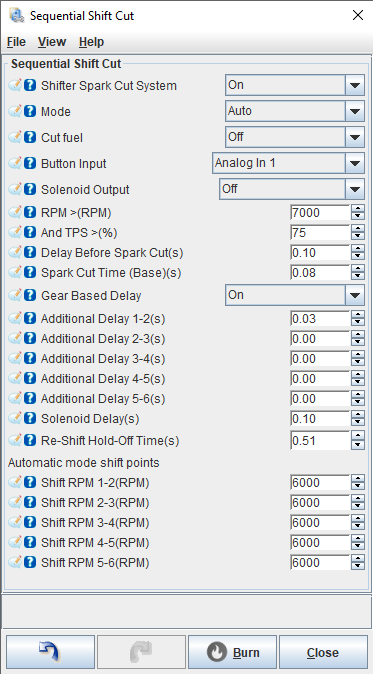The image size is (373, 674).
Task: Click the edit icon beside Shifter Spark Cut System
Action: (15, 85)
